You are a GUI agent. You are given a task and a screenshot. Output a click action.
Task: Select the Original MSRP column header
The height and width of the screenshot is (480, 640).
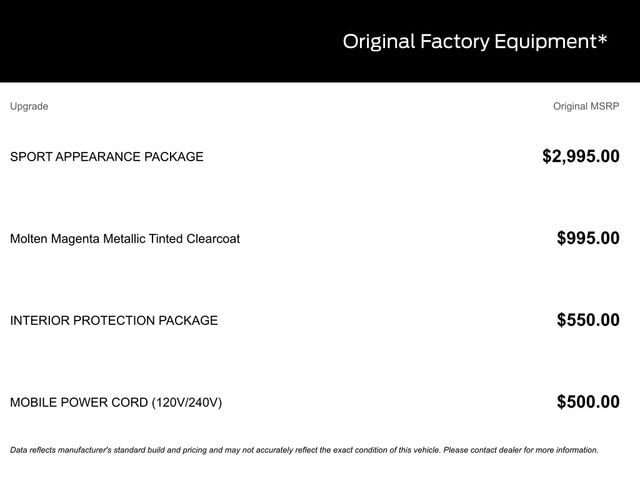586,106
